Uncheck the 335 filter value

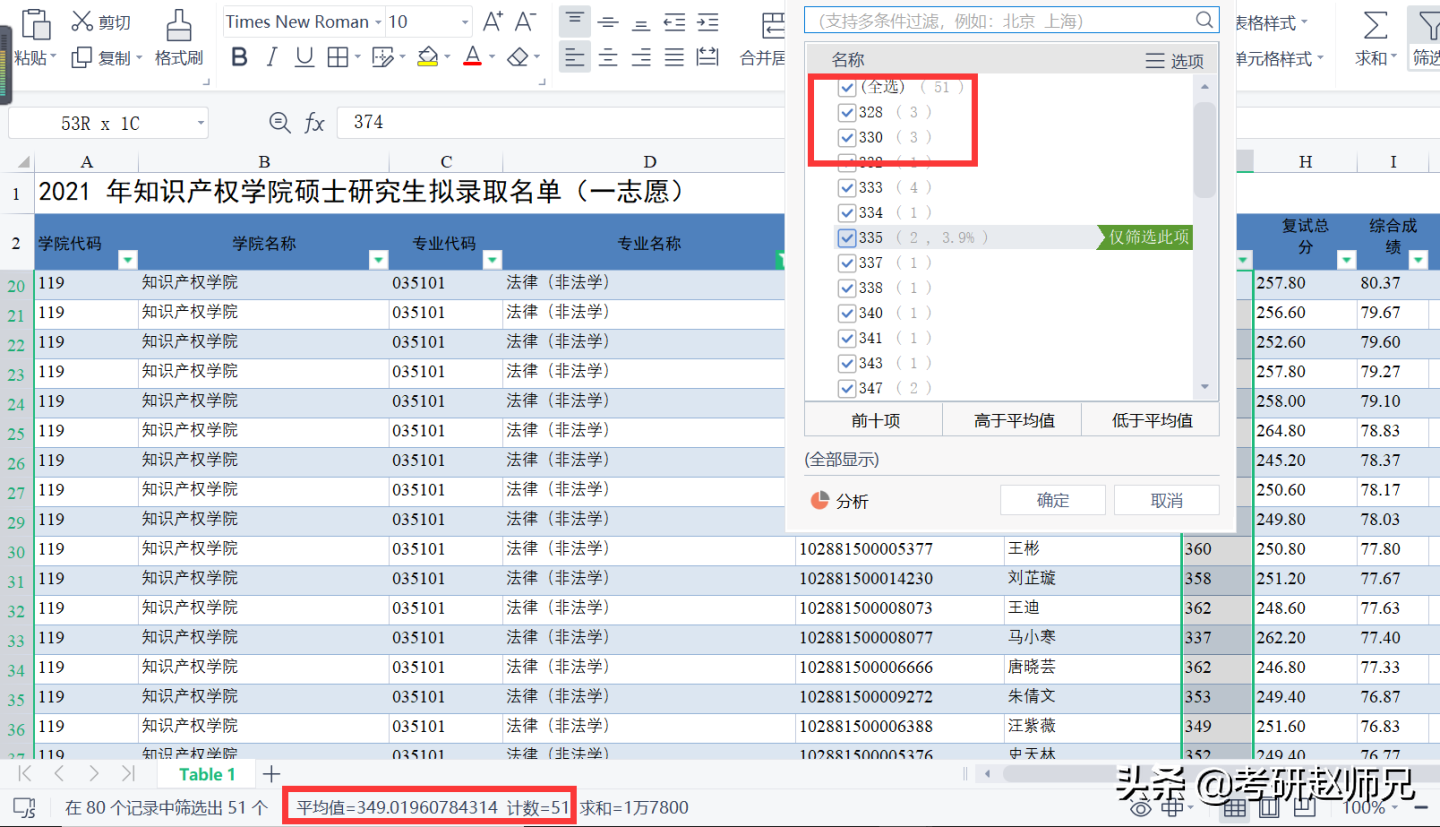(x=846, y=237)
